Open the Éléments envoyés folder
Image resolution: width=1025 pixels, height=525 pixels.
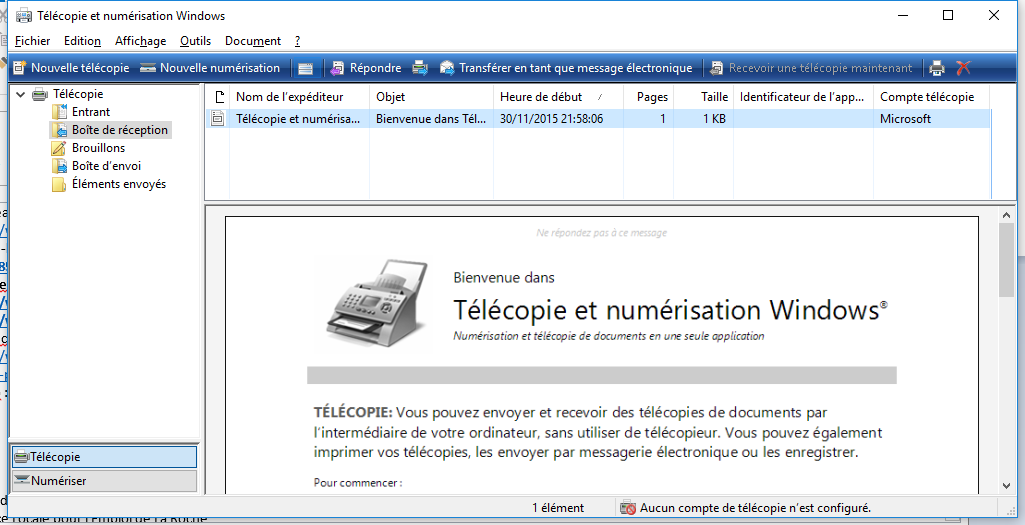[119, 184]
